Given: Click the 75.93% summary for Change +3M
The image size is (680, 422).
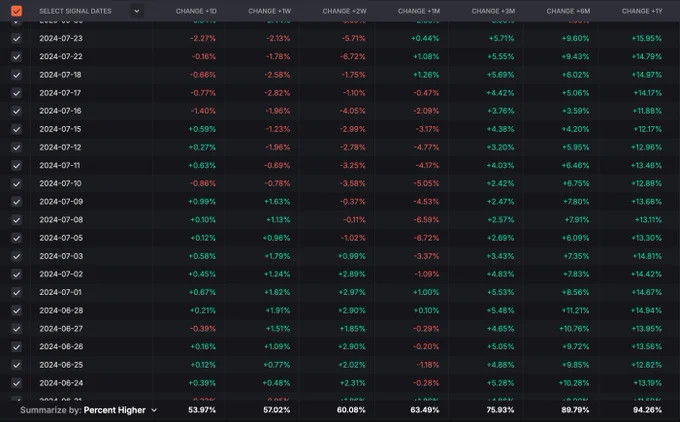Looking at the screenshot, I should click(500, 410).
